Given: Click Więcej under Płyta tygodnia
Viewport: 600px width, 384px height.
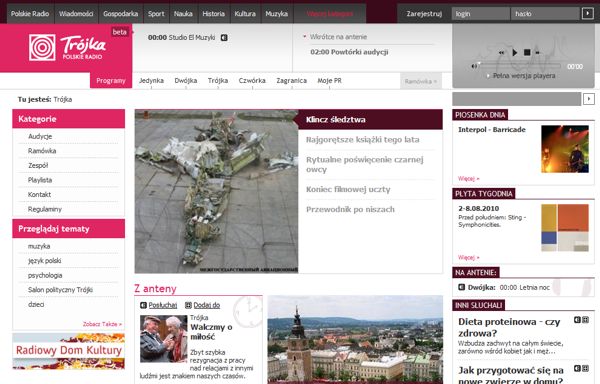Looking at the screenshot, I should click(x=468, y=257).
